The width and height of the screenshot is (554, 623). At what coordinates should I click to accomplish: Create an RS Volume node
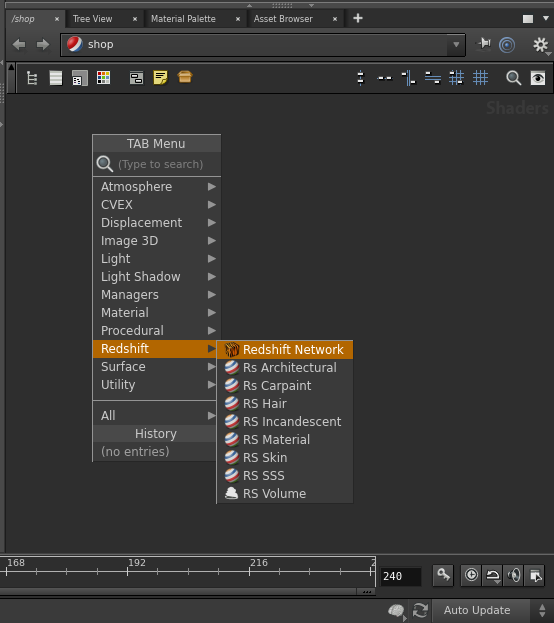coord(285,494)
